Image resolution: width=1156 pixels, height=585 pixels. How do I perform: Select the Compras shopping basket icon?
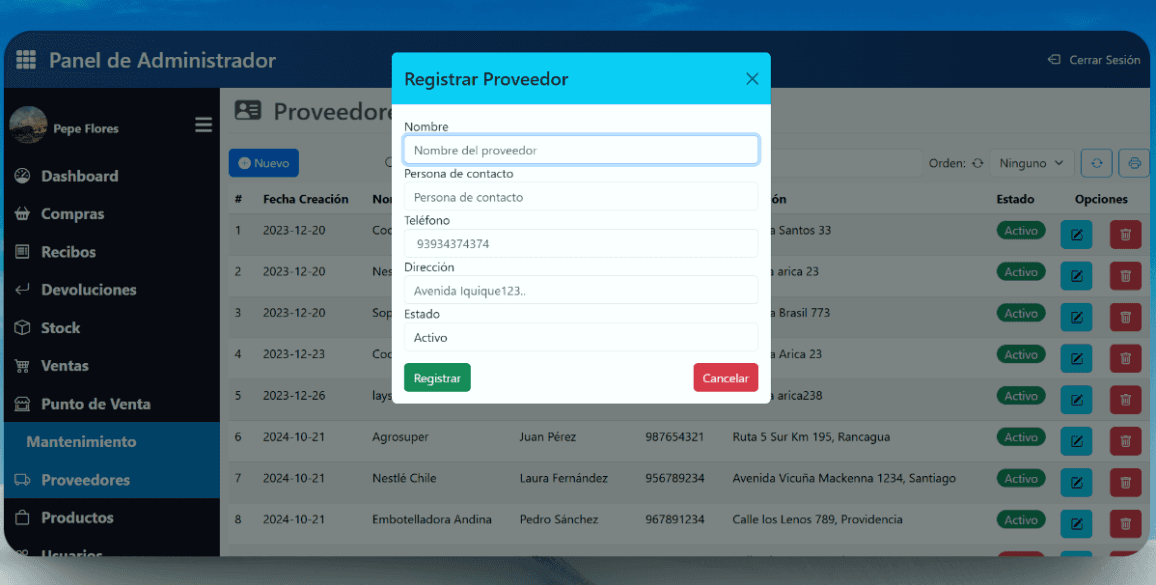[25, 213]
